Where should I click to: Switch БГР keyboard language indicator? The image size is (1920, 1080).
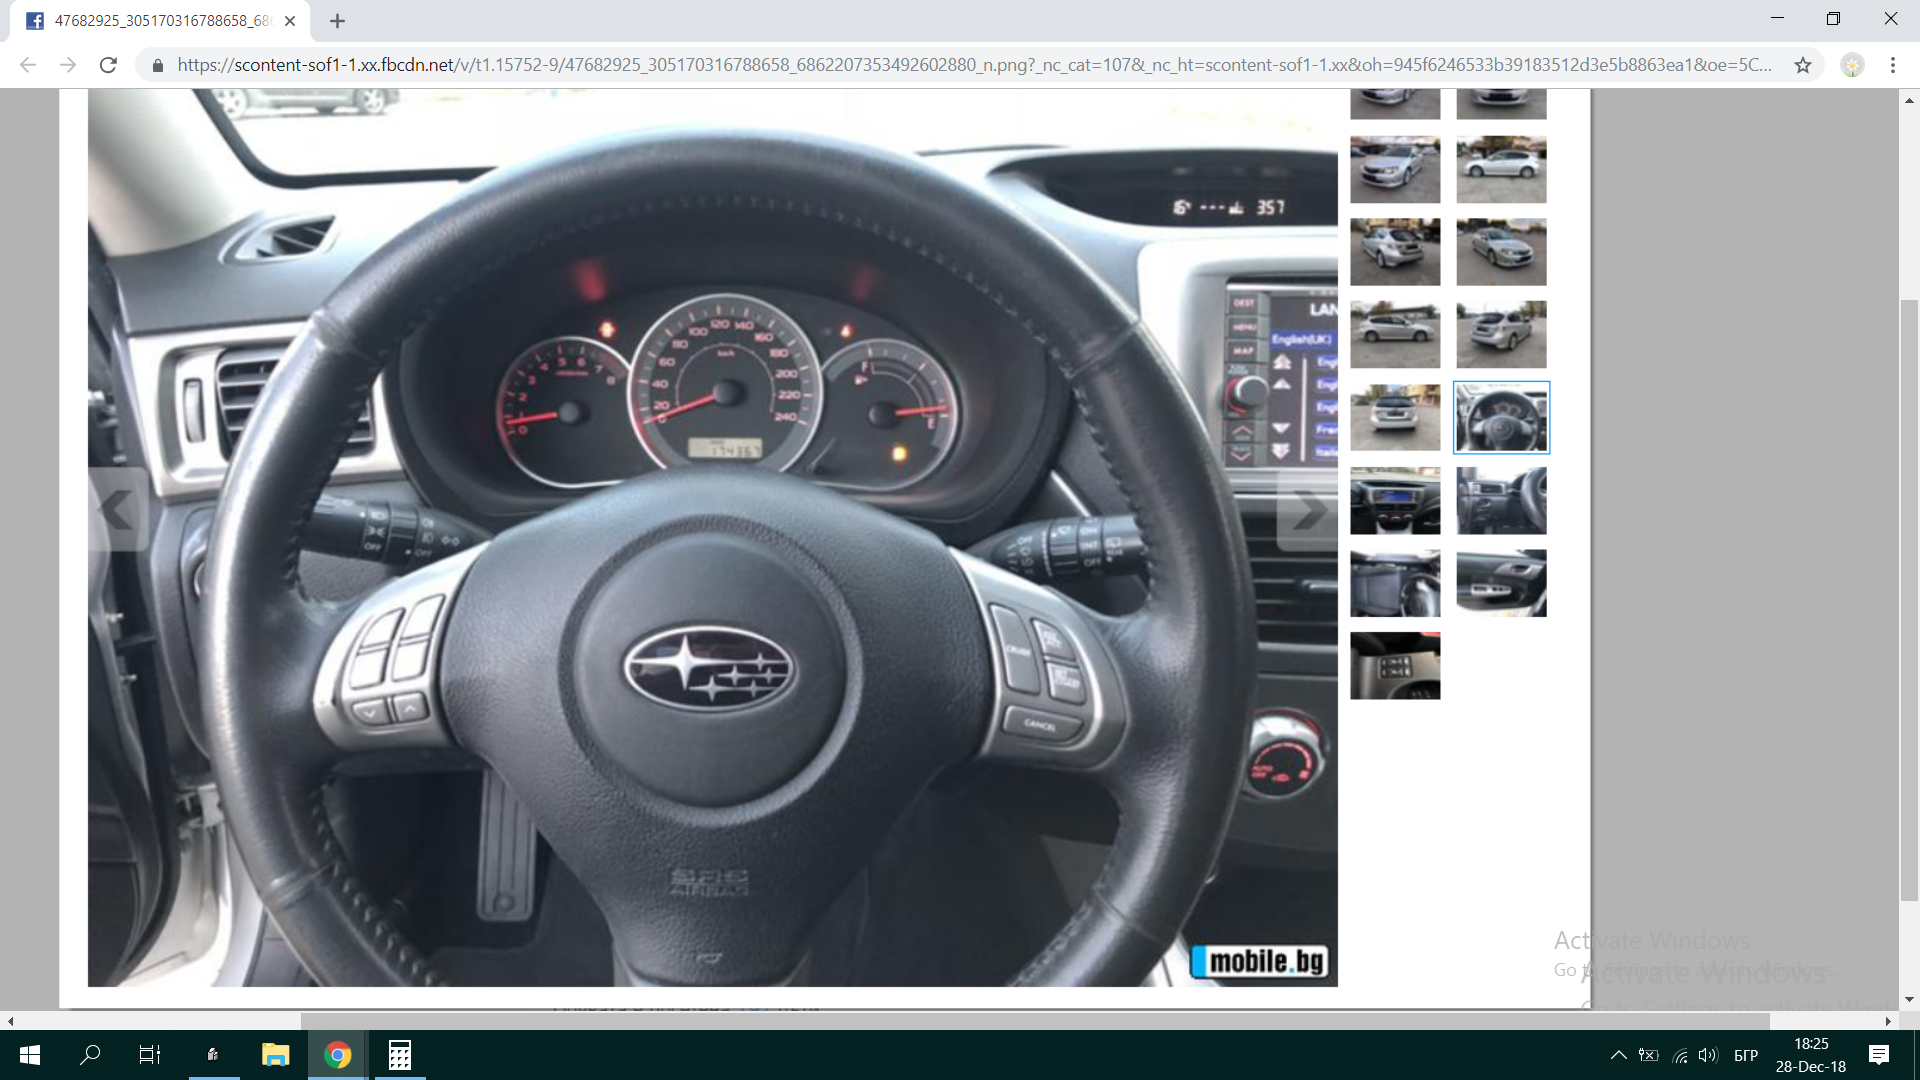[1746, 1055]
